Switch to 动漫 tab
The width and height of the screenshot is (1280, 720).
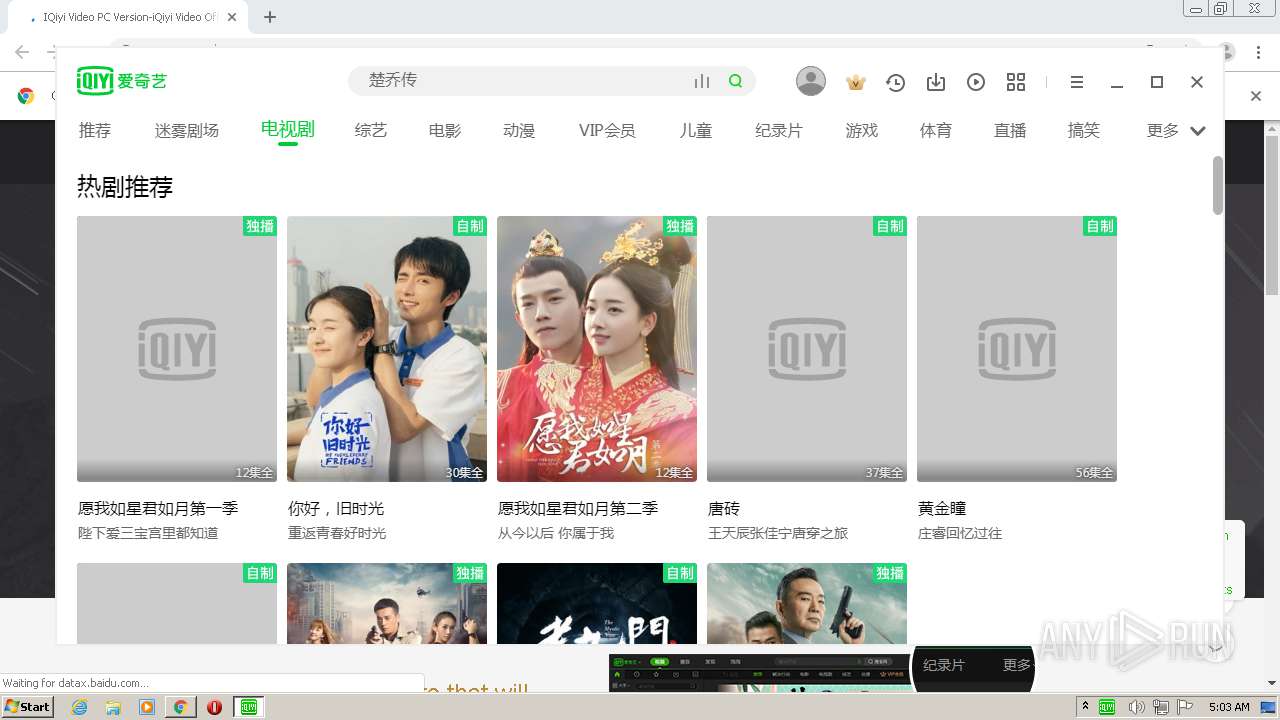coord(519,131)
